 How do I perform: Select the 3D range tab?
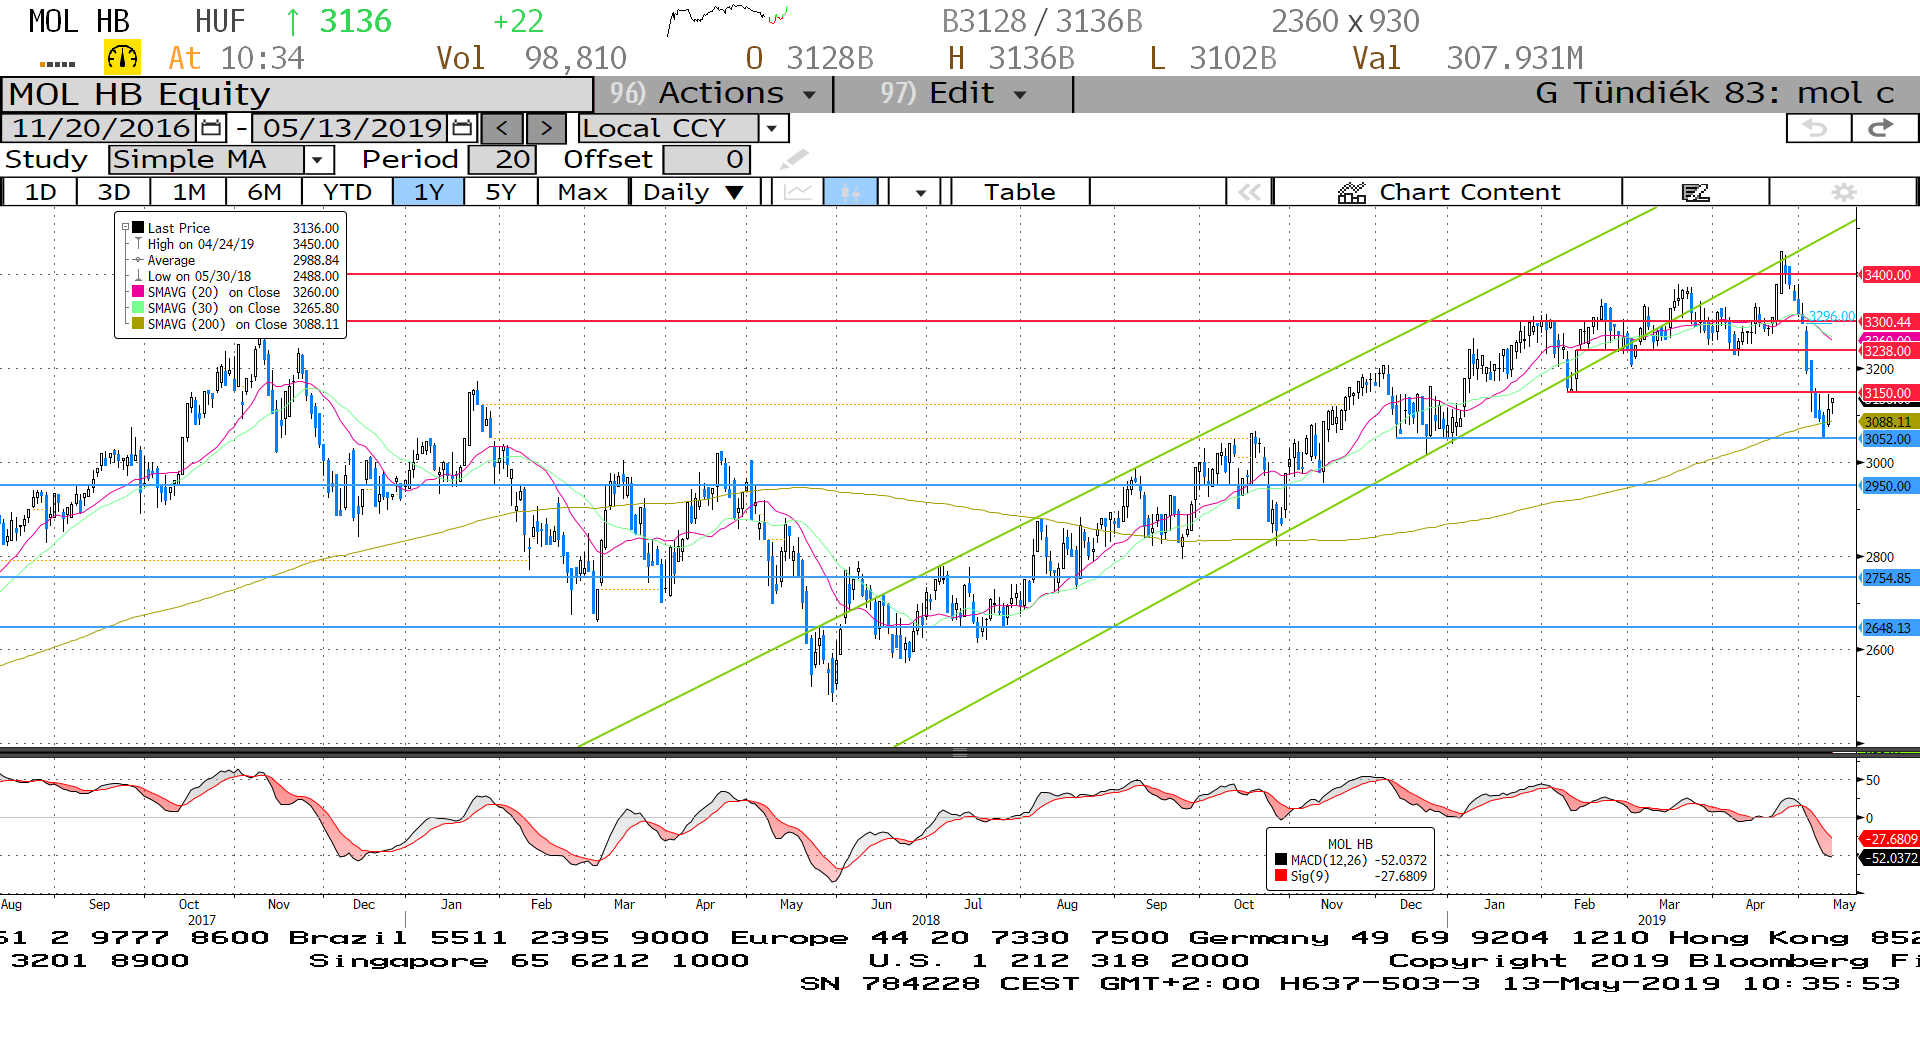tap(114, 192)
